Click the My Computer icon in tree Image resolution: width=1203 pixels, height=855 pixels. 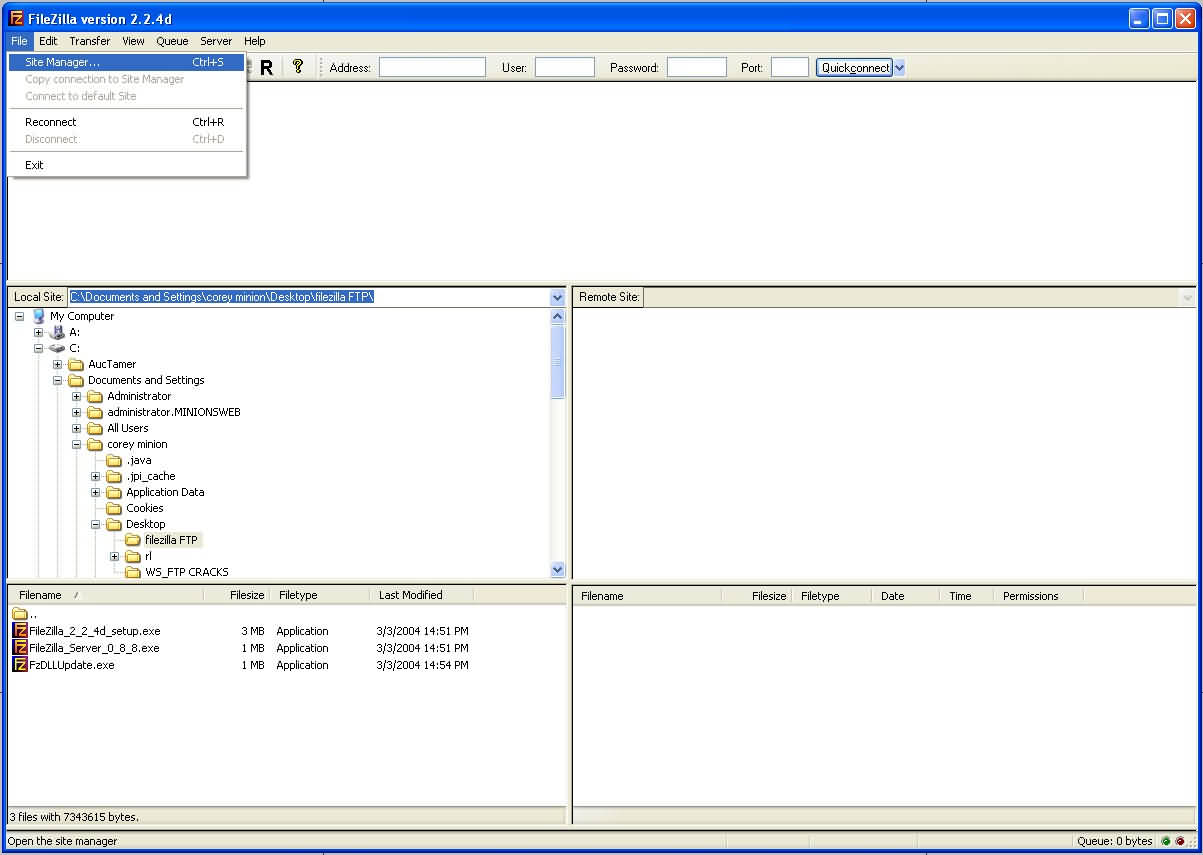coord(39,316)
